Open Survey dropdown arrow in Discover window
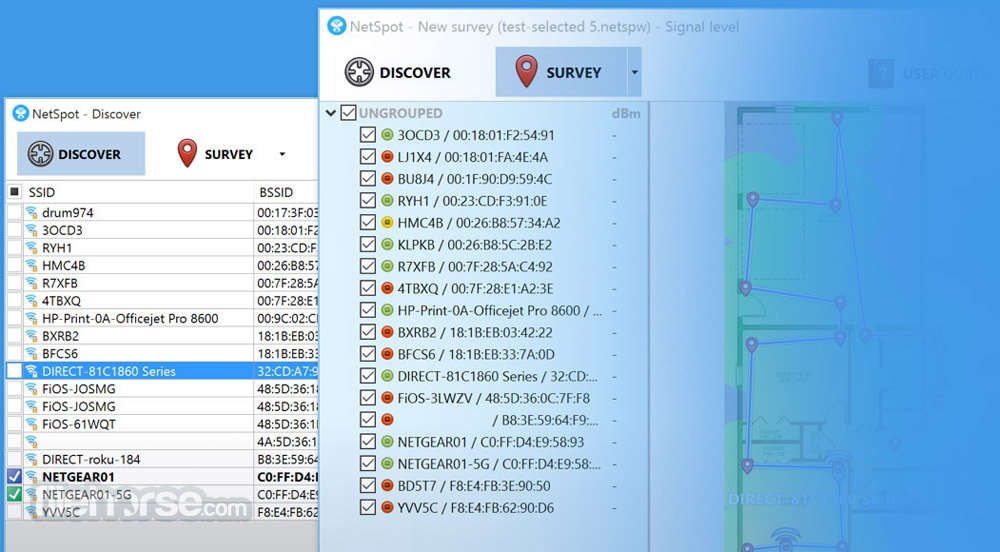1000x552 pixels. (x=282, y=154)
